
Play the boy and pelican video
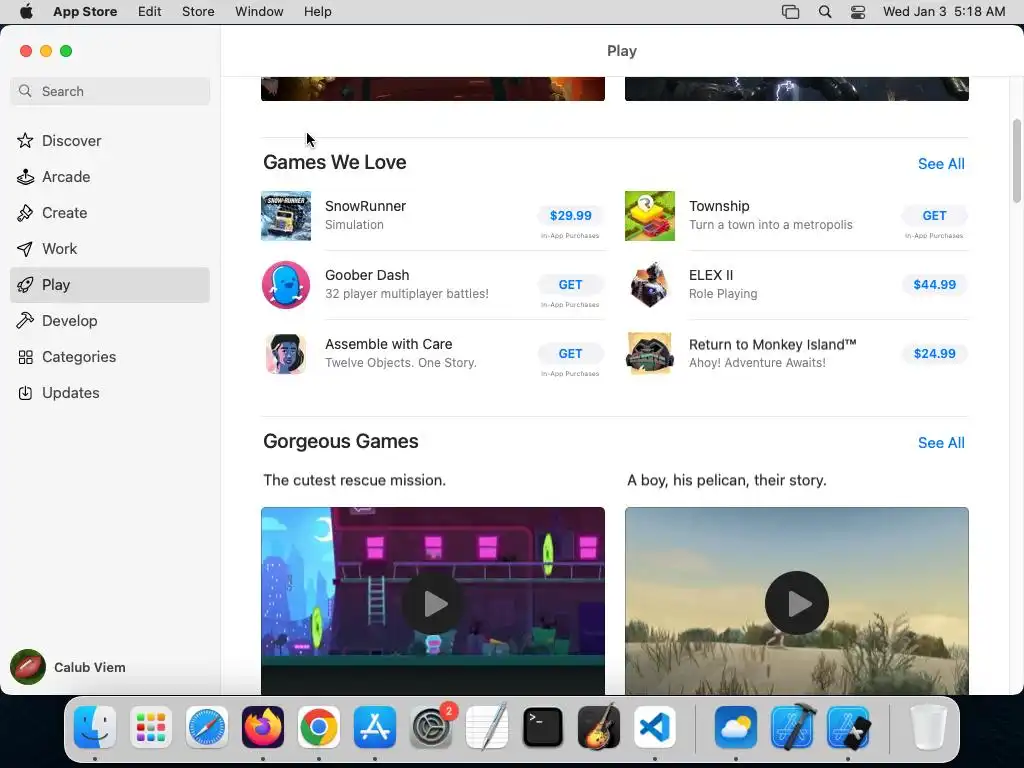(x=797, y=603)
